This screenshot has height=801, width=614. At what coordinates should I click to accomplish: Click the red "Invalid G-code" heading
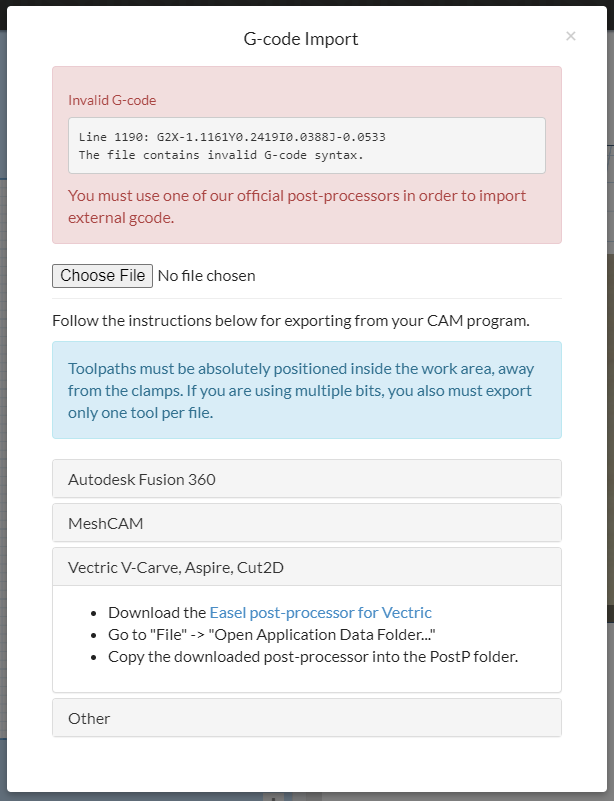coord(112,100)
